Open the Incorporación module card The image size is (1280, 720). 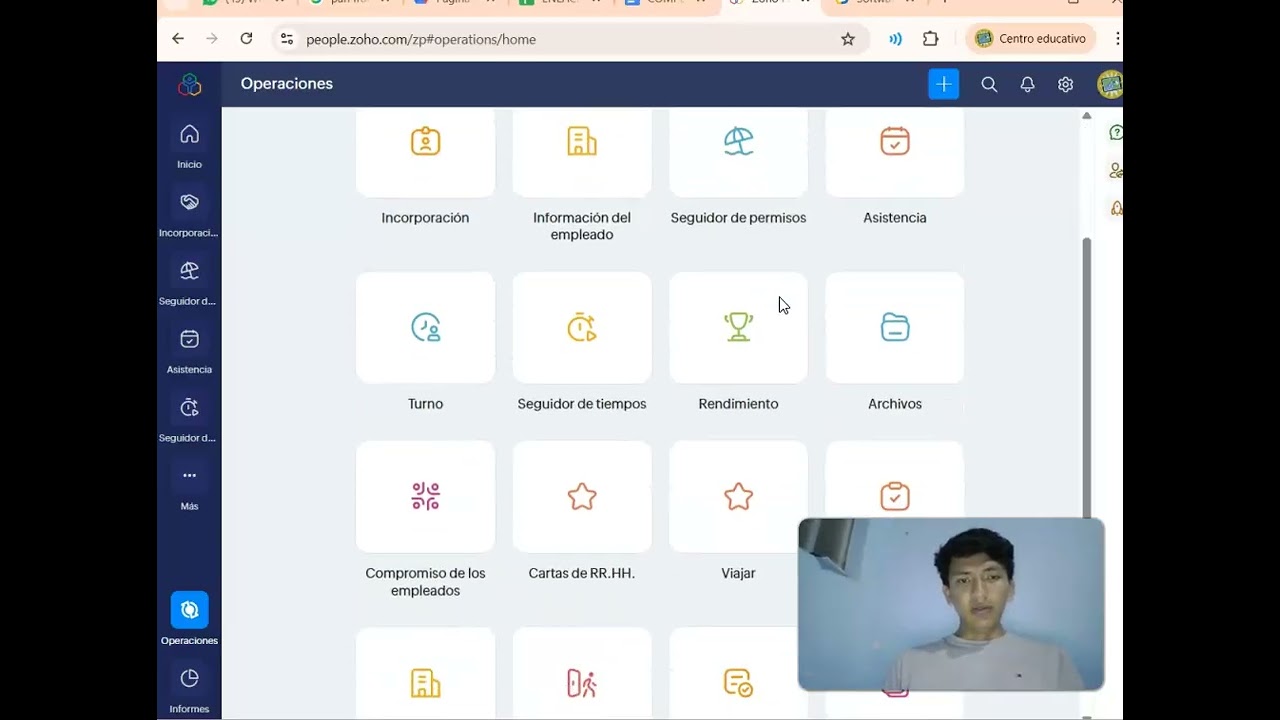pyautogui.click(x=425, y=153)
